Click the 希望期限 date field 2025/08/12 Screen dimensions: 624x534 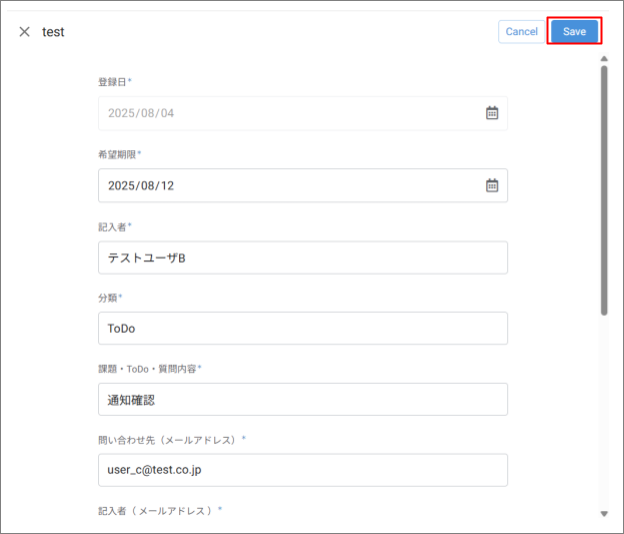pyautogui.click(x=303, y=185)
